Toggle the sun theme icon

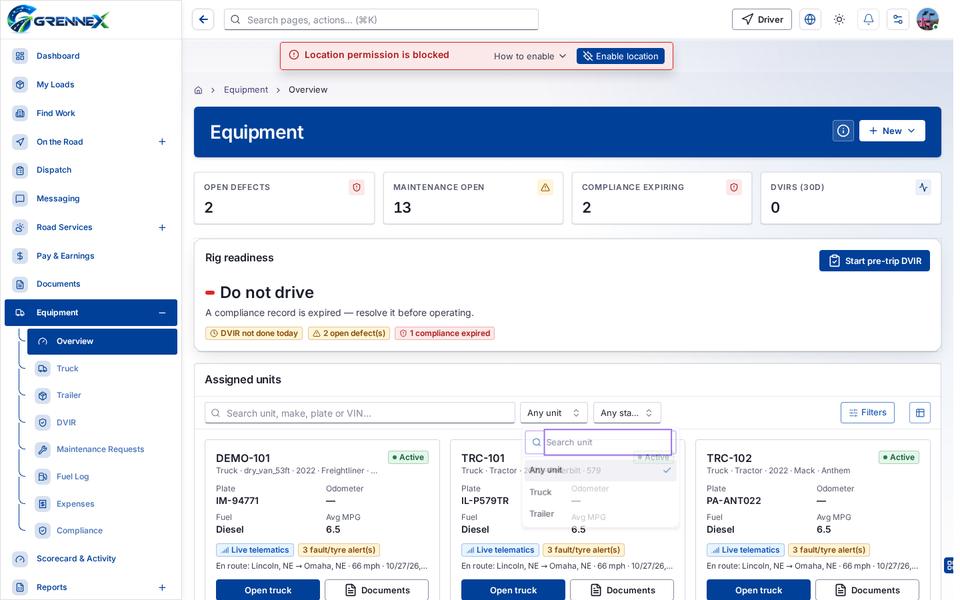[x=839, y=20]
